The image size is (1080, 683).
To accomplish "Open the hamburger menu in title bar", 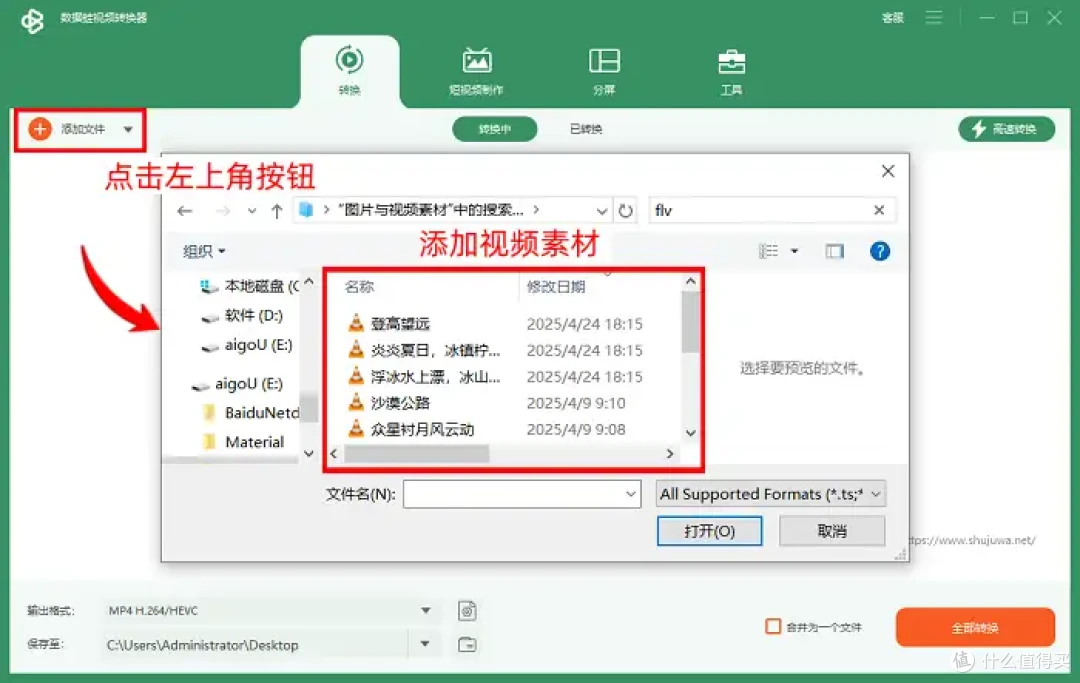I will (x=933, y=17).
